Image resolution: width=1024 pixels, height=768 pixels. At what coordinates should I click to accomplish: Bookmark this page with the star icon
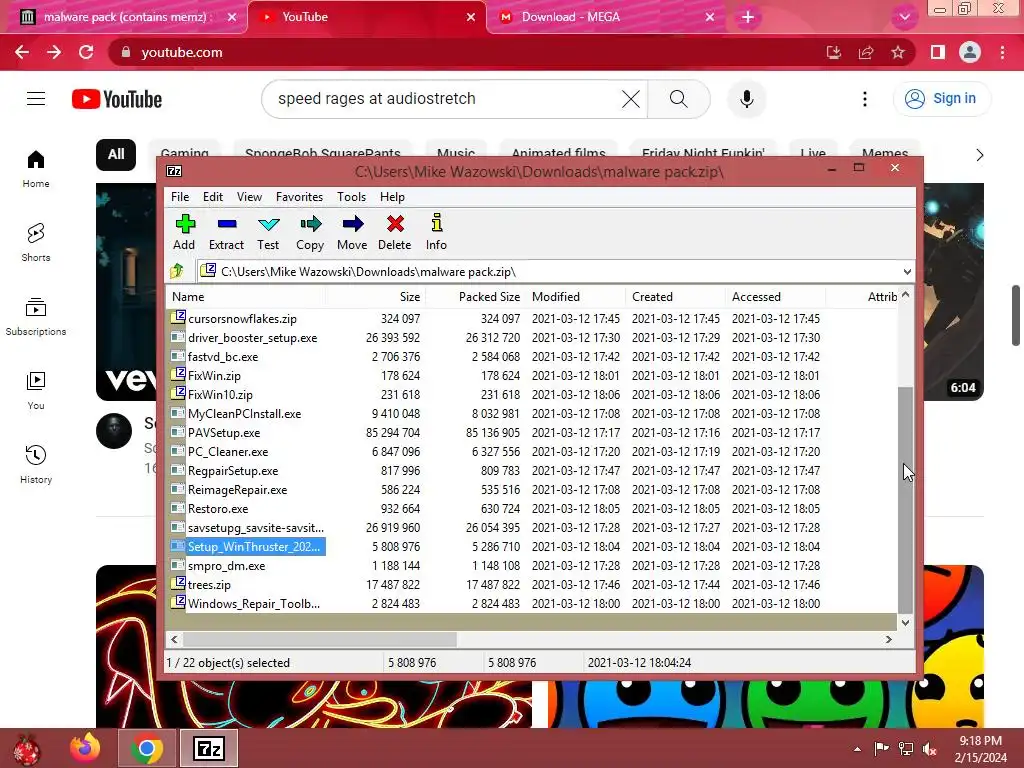[898, 52]
